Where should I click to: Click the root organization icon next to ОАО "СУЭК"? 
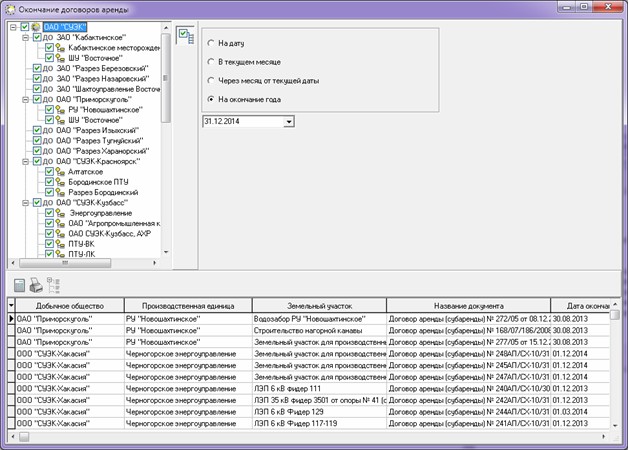[37, 26]
